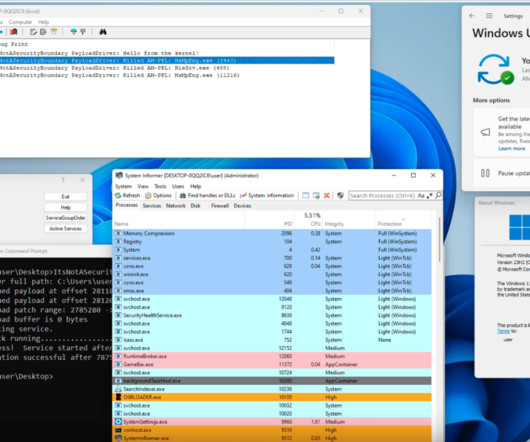
Task: Click the ServiceGroupOrder button
Action: point(66,218)
